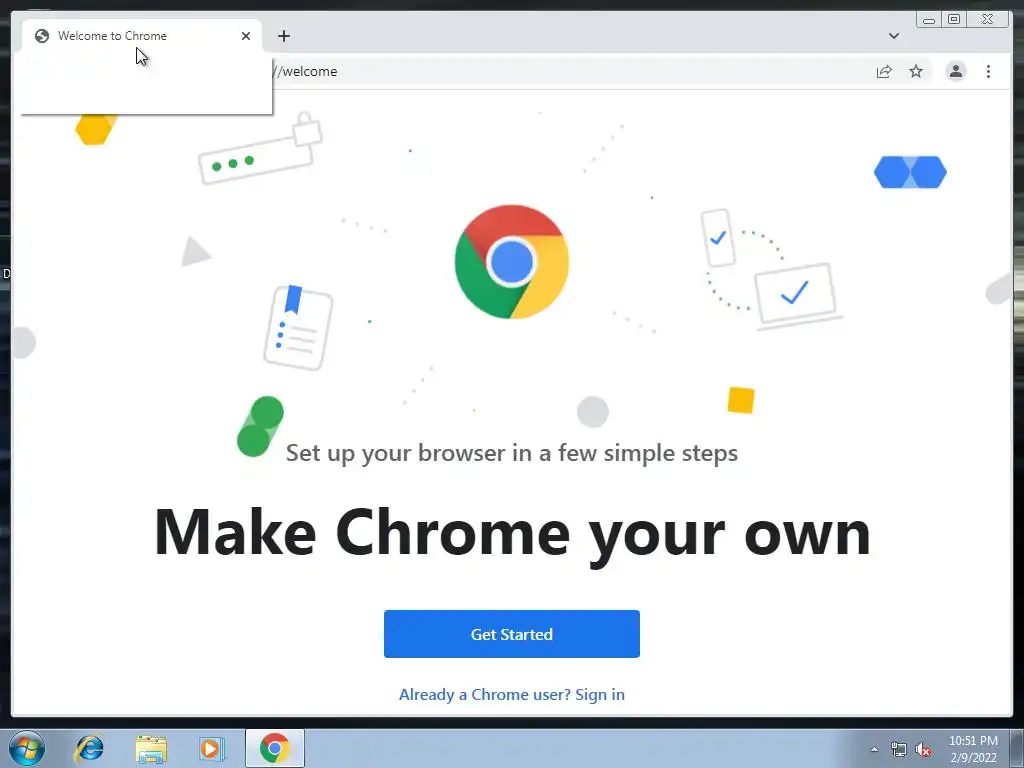This screenshot has height=768, width=1024.
Task: Click the Show desktop strip on the taskbar
Action: click(x=1017, y=748)
